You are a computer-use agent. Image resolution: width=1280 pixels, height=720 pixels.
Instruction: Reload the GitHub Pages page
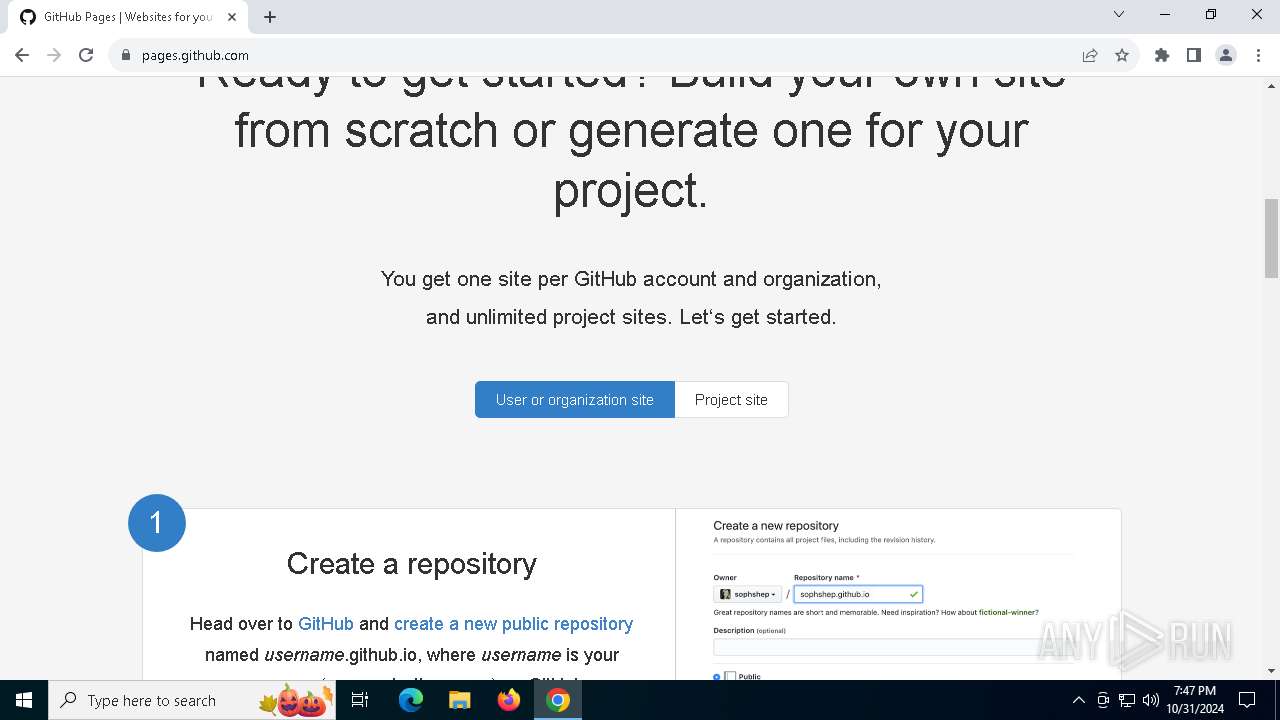pyautogui.click(x=86, y=55)
